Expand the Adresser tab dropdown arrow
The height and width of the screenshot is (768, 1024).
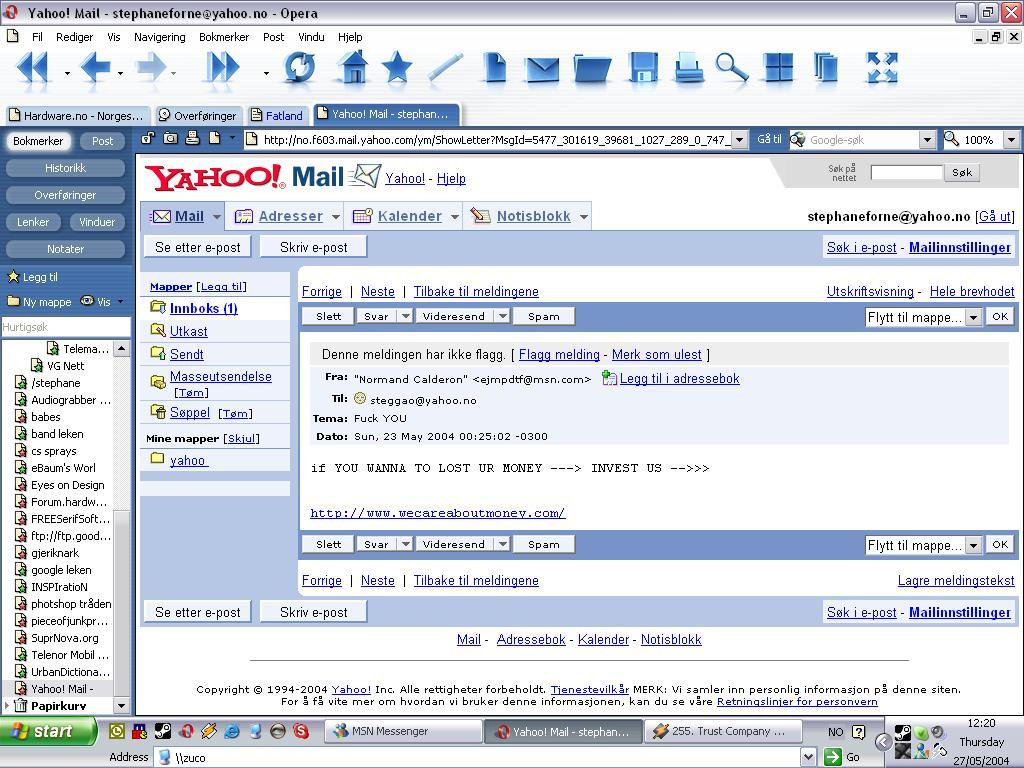(336, 217)
